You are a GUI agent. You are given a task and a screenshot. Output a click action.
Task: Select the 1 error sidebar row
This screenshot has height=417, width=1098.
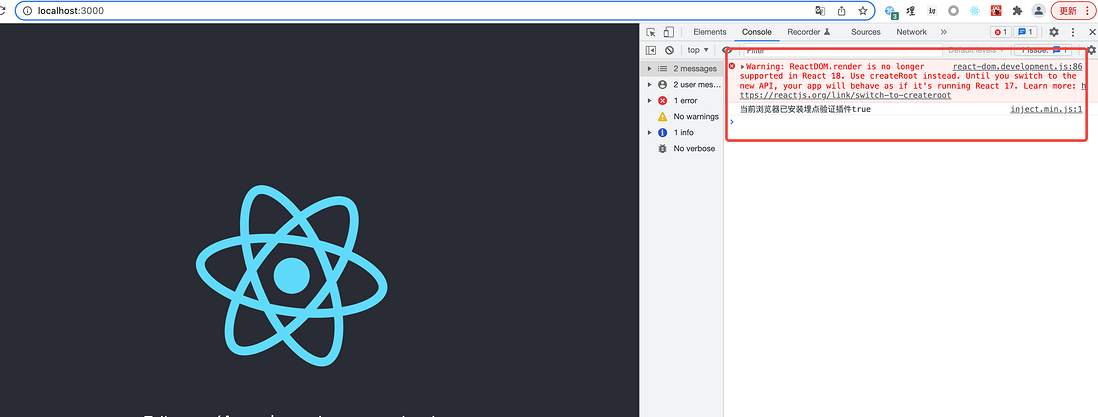pyautogui.click(x=682, y=101)
